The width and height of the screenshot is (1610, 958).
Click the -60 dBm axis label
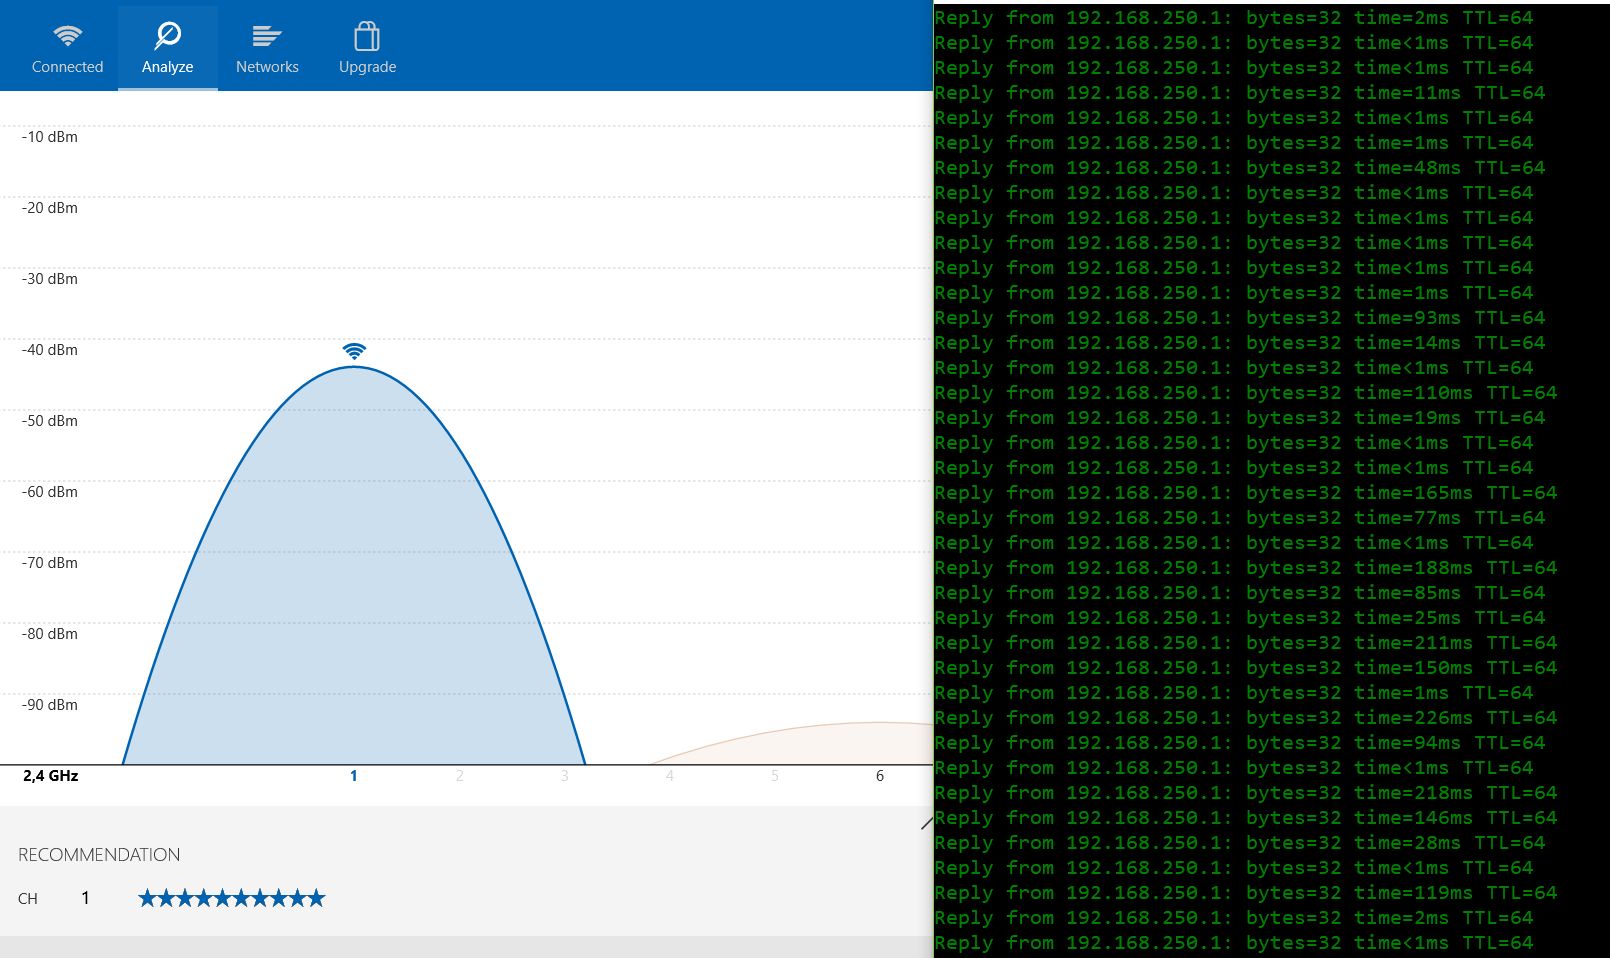49,492
